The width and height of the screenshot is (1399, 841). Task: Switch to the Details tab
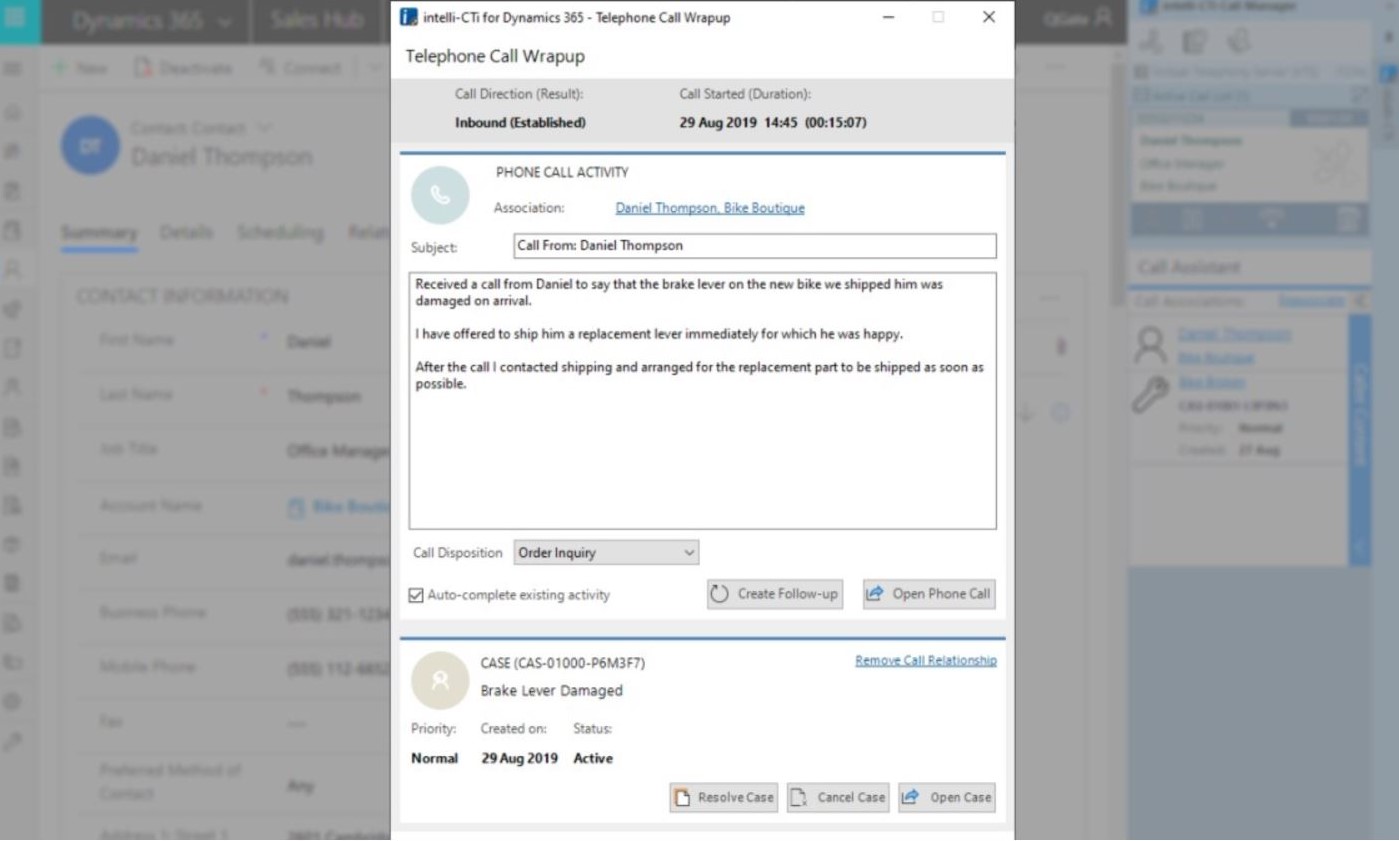point(186,232)
